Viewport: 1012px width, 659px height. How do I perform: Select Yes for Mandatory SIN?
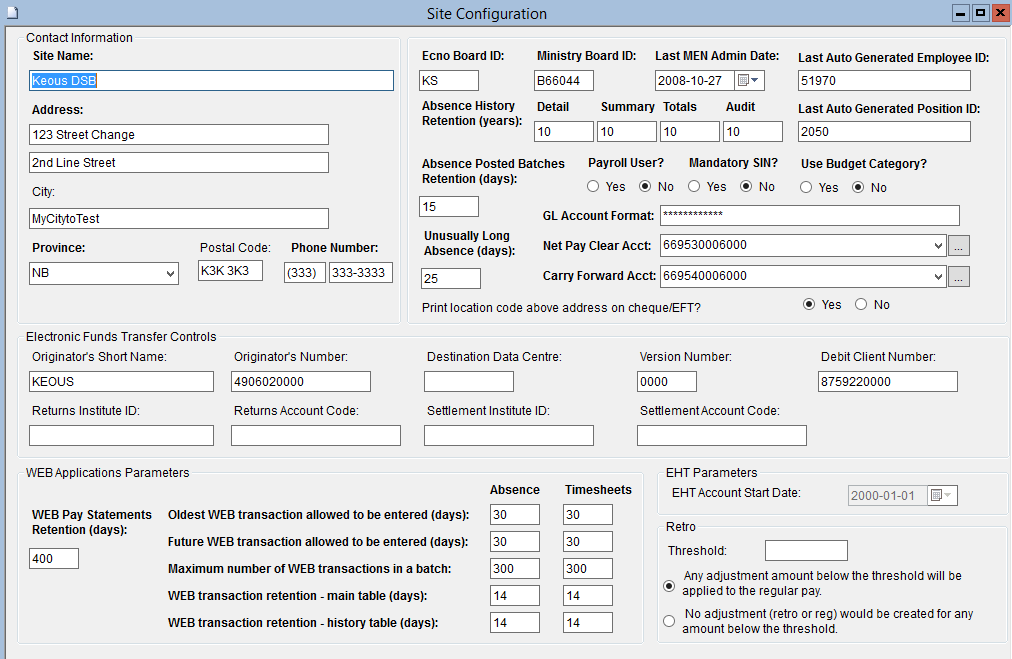(694, 187)
